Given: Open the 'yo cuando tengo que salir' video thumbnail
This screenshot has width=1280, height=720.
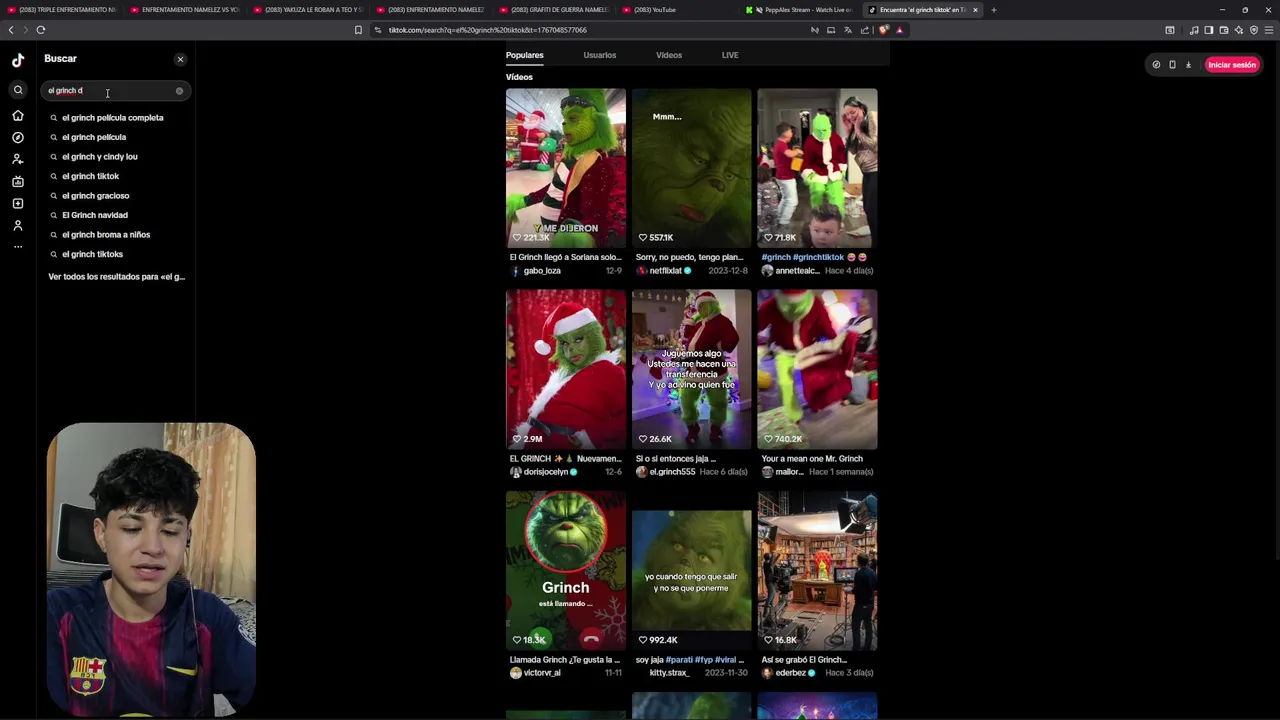Looking at the screenshot, I should 691,571.
